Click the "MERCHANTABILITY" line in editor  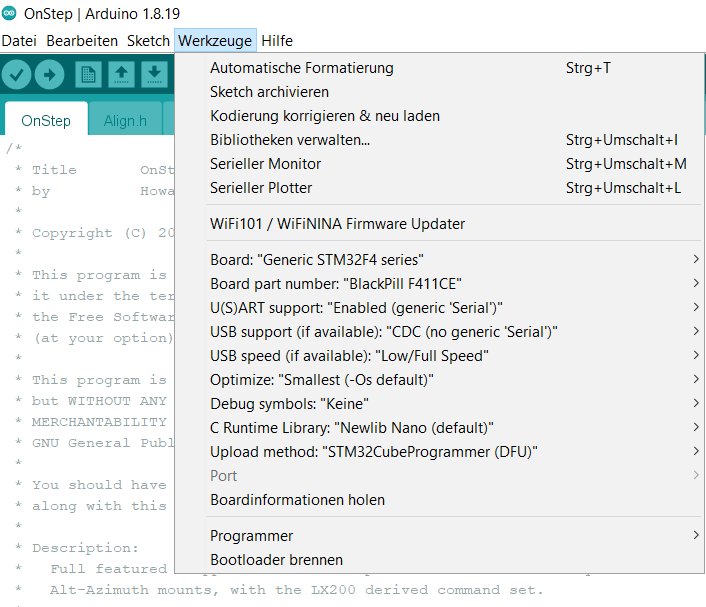(91, 422)
